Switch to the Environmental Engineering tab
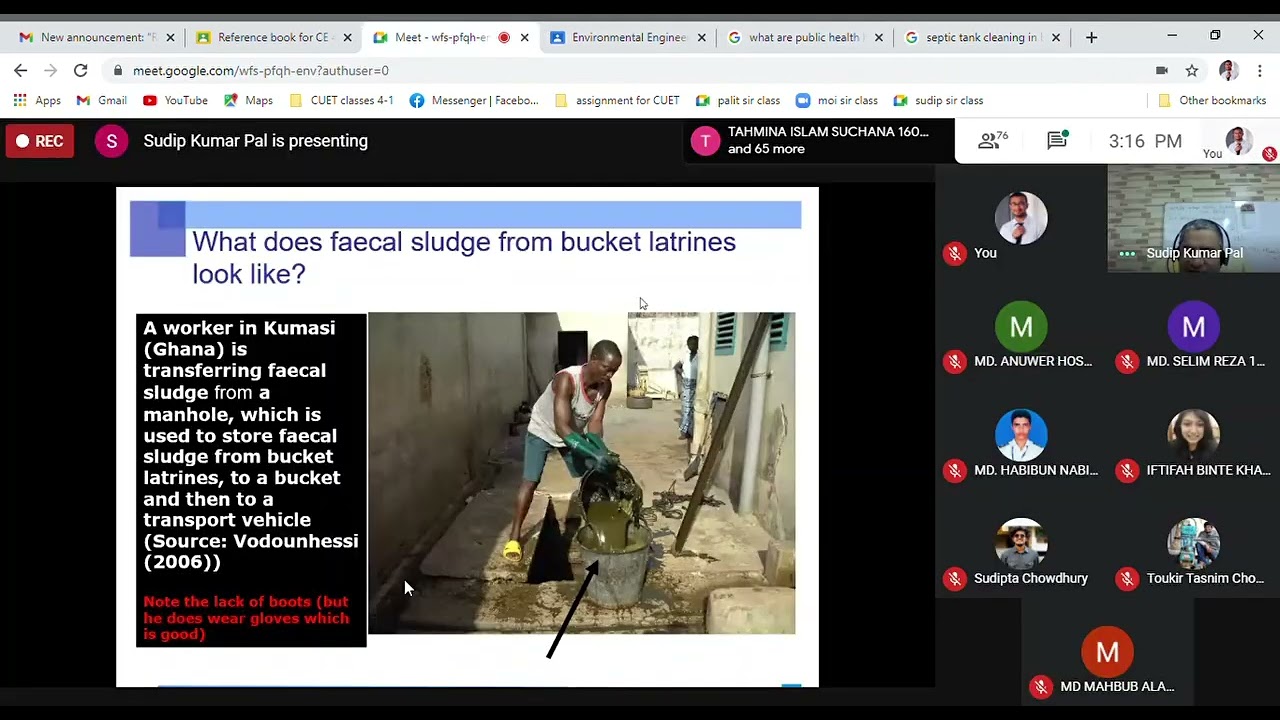This screenshot has height=720, width=1280. [x=628, y=37]
